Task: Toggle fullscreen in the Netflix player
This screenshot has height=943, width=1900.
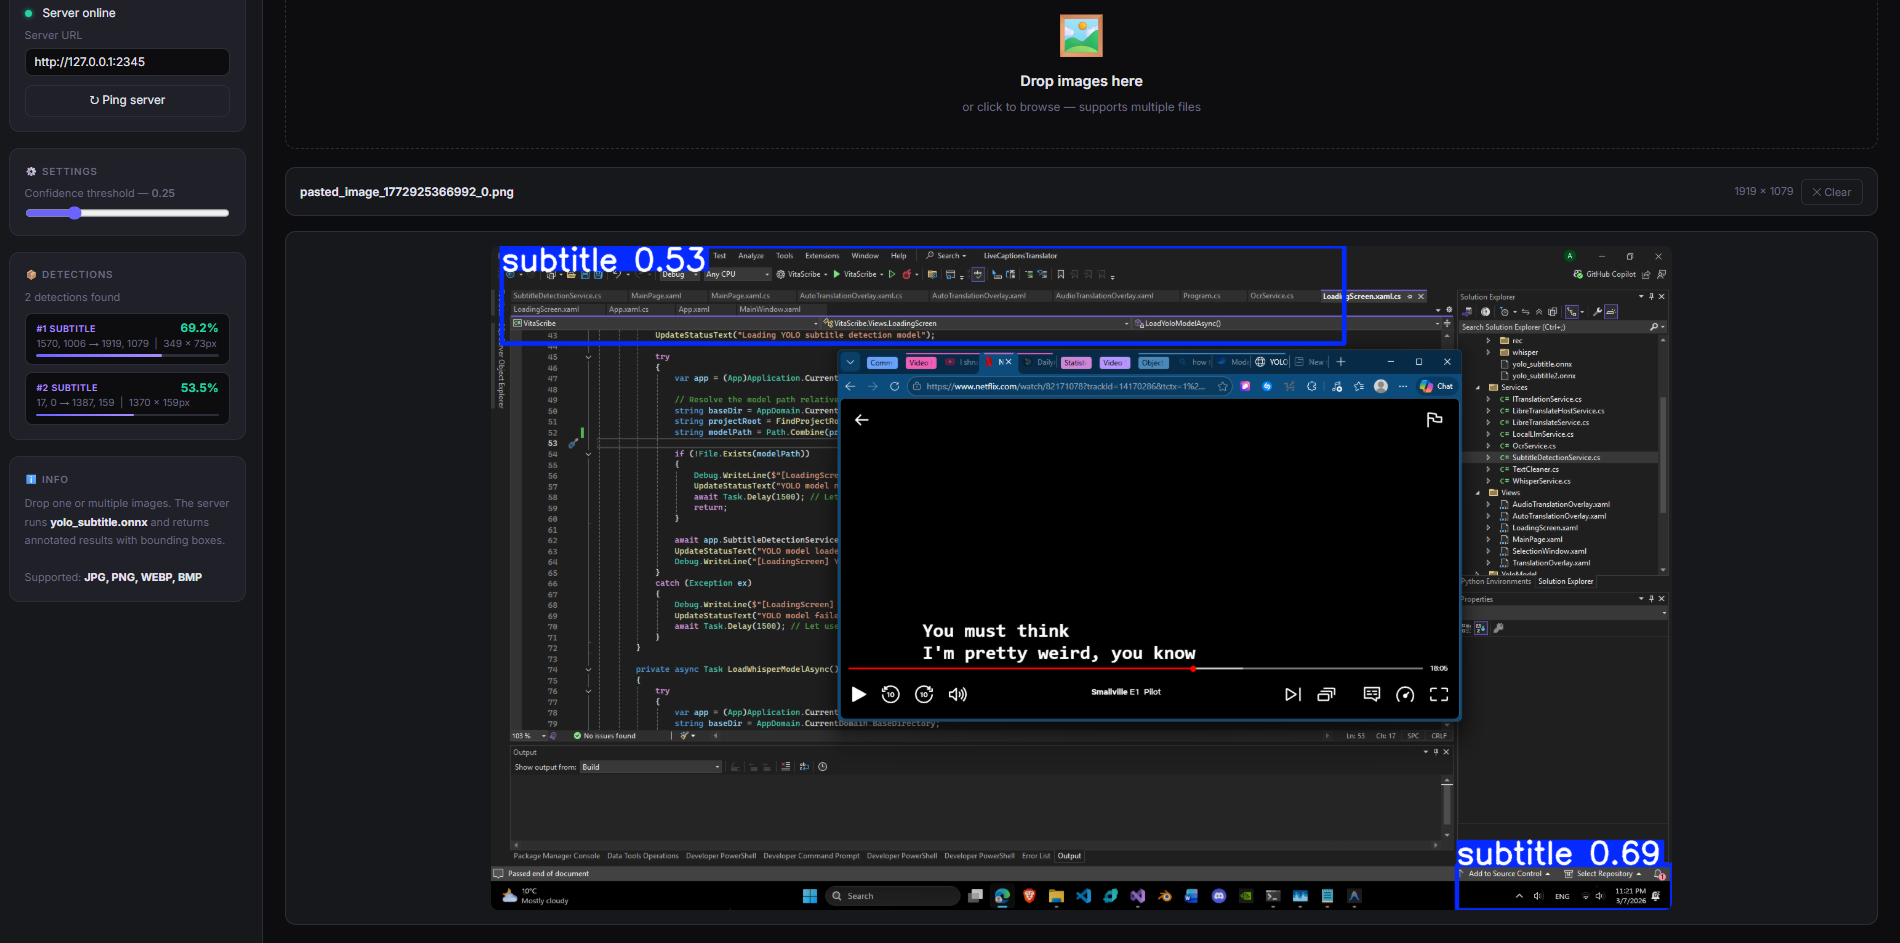Action: (1439, 694)
